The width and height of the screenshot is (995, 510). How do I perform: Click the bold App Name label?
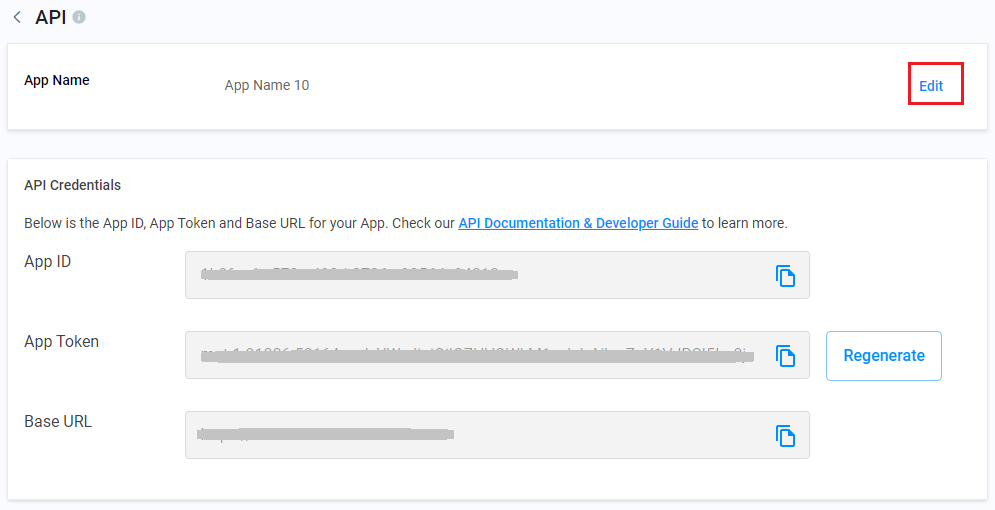[57, 80]
